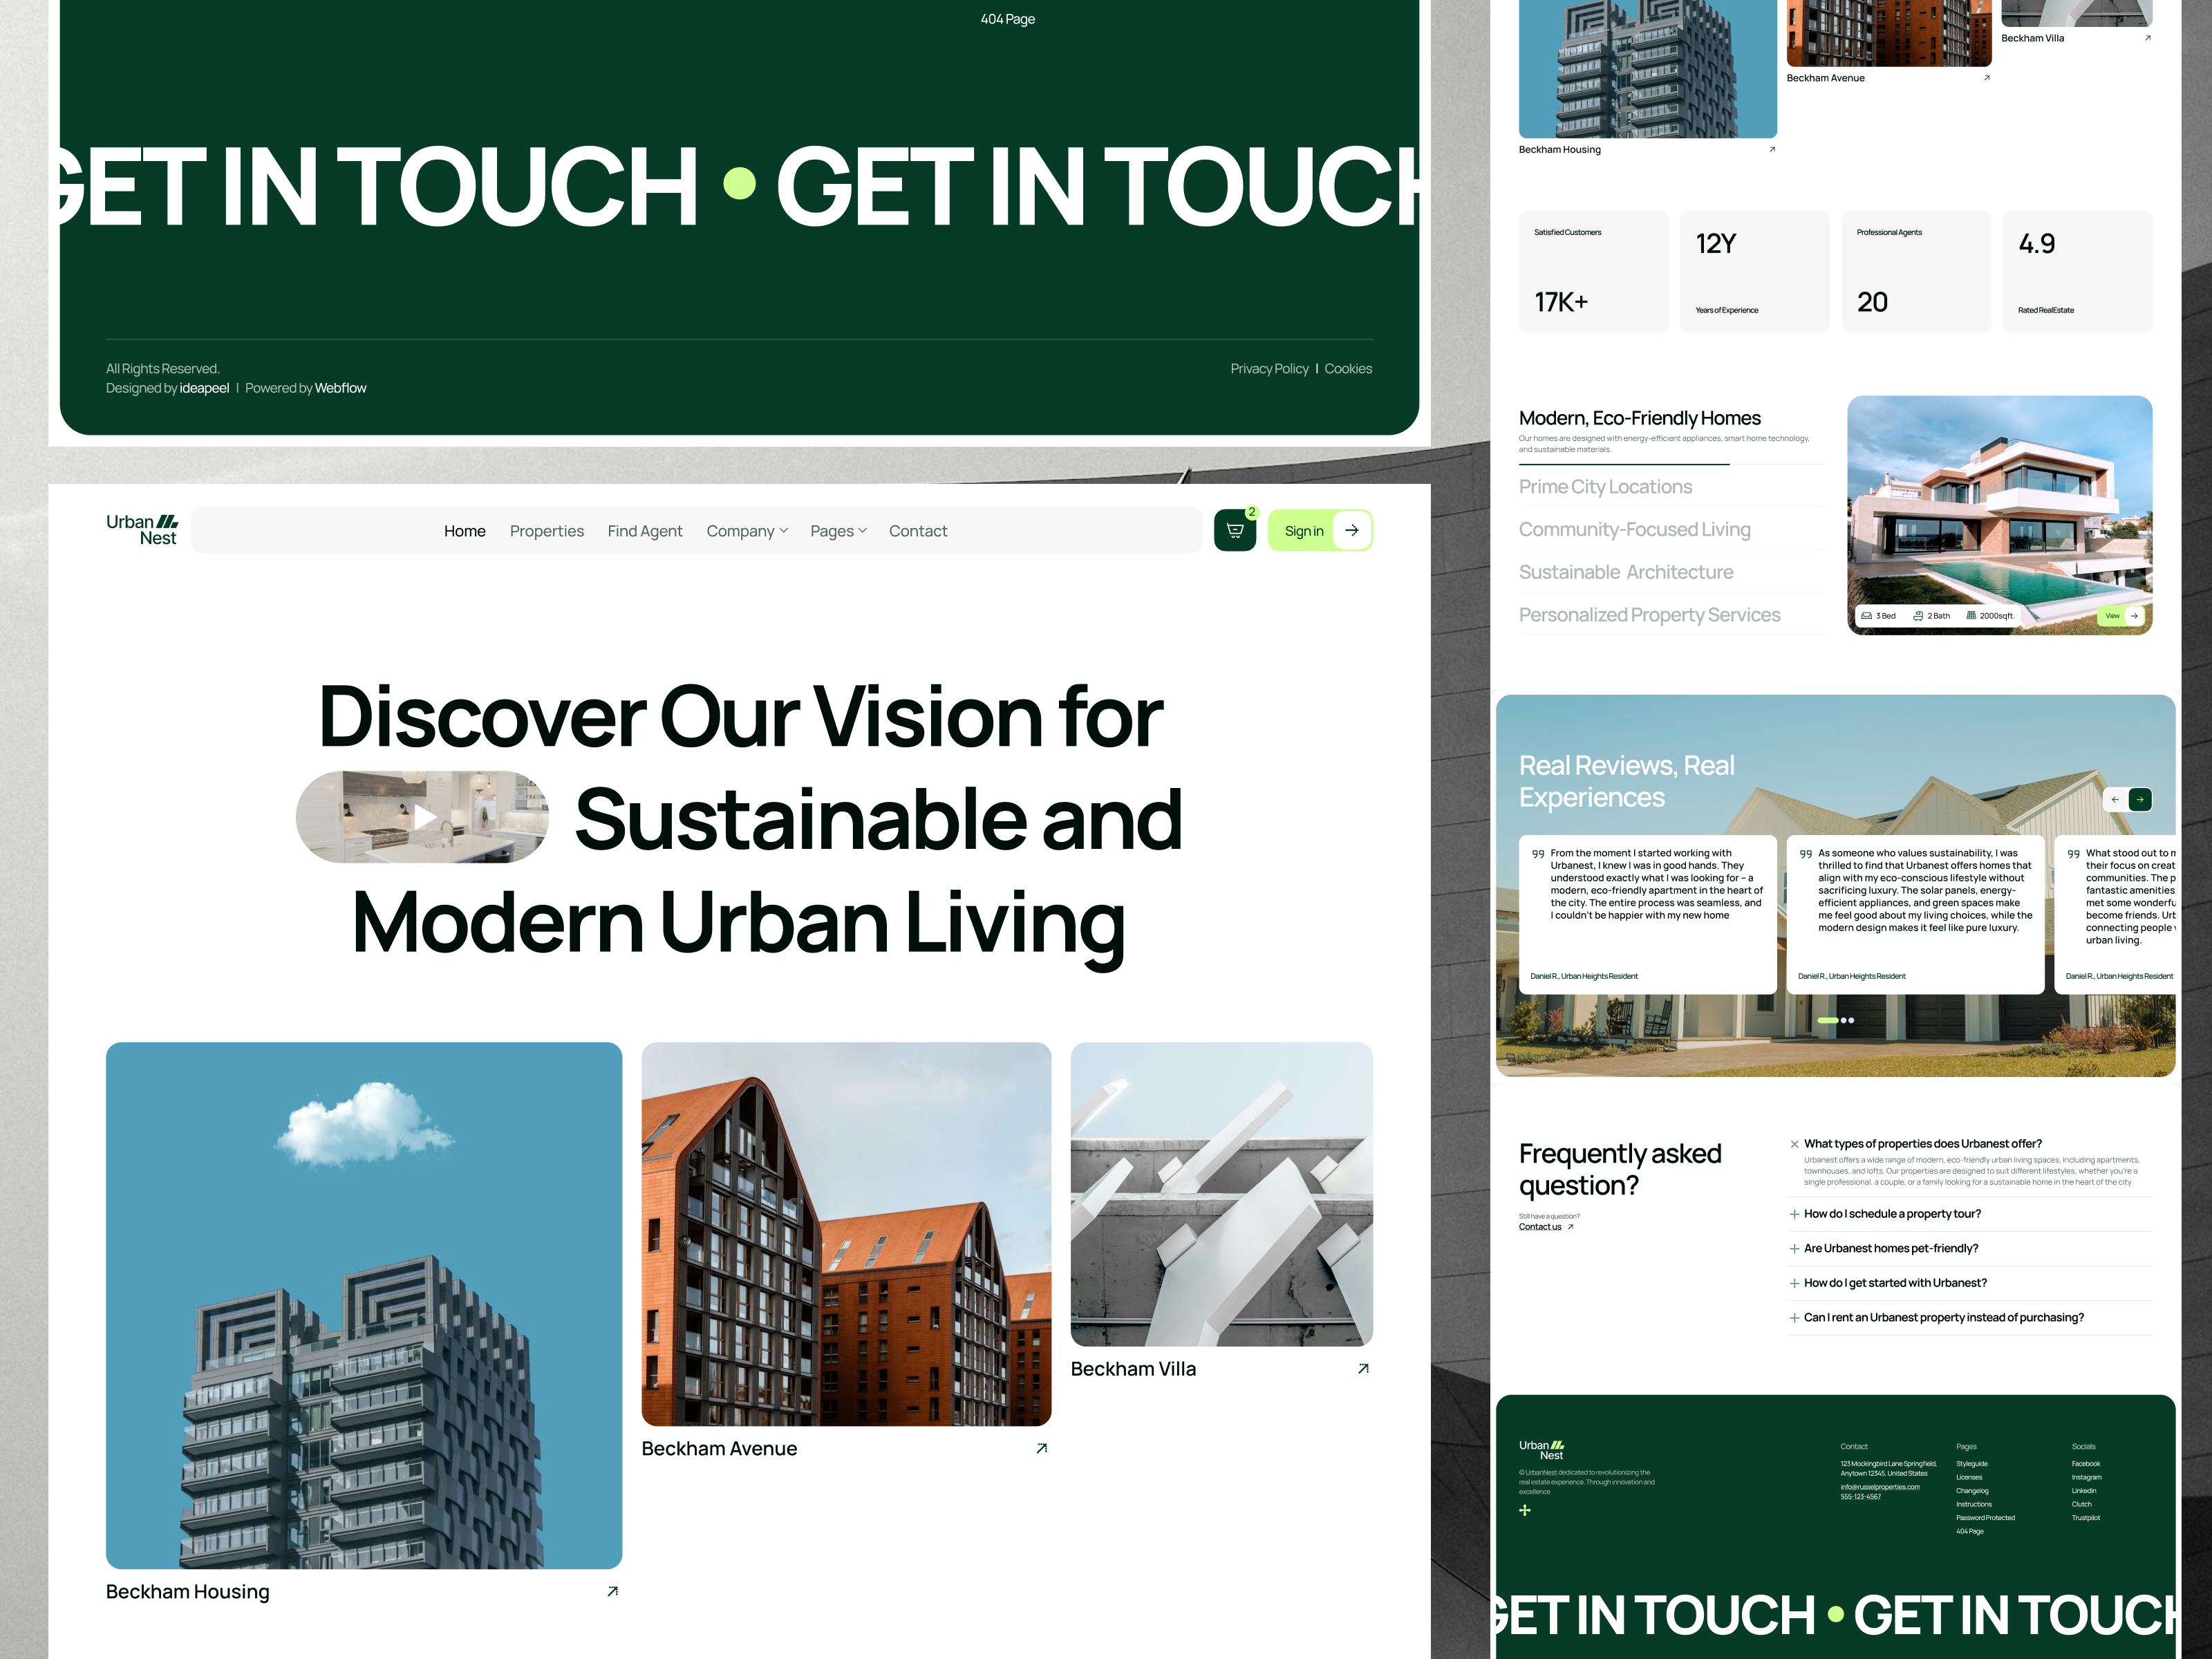This screenshot has width=2212, height=1659.
Task: Select Home in the navigation bar
Action: coord(464,530)
